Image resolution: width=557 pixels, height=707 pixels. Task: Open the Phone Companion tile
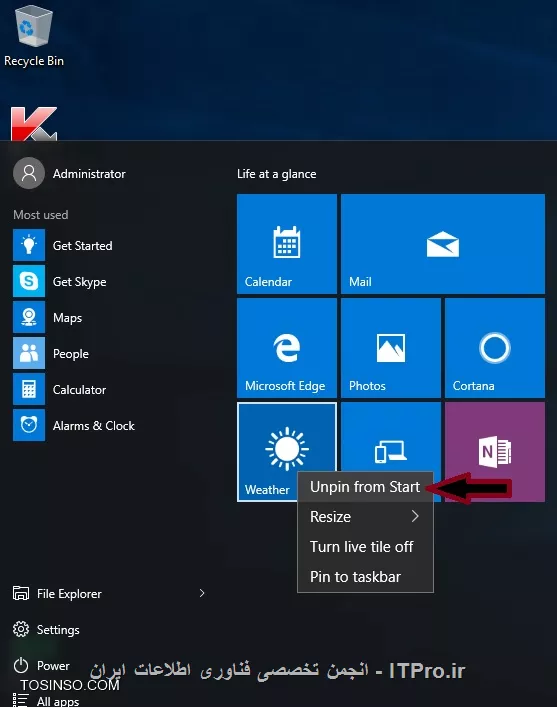391,437
